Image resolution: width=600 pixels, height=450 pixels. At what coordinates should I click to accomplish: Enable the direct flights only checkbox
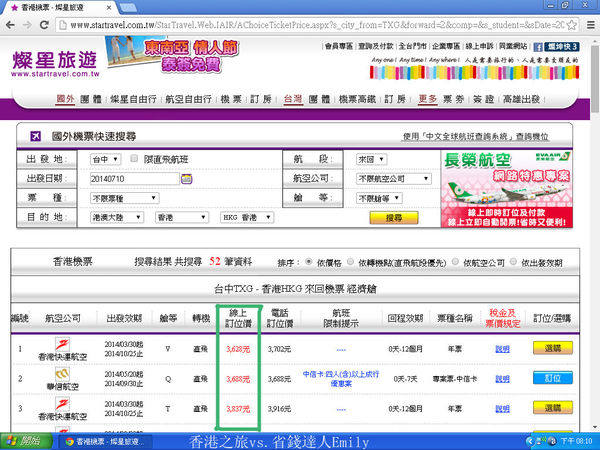click(x=134, y=159)
